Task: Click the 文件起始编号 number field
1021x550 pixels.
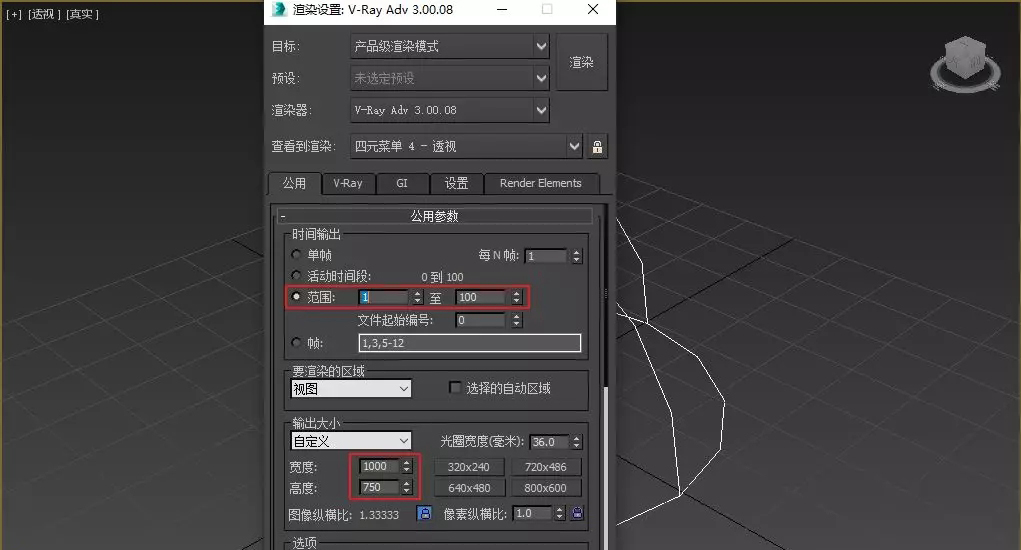Action: point(481,320)
